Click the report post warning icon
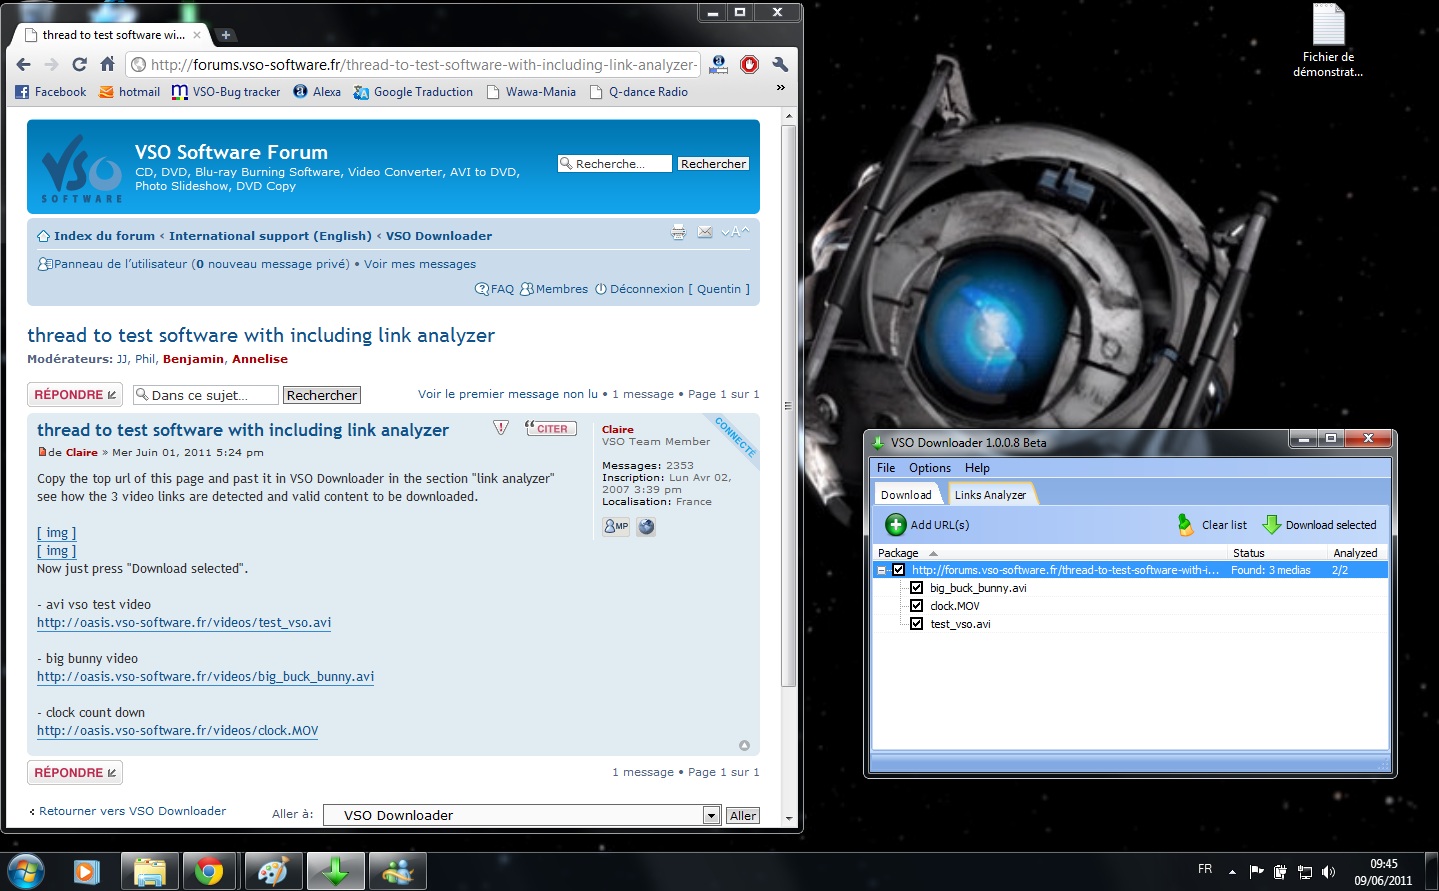Viewport: 1439px width, 891px height. point(501,428)
